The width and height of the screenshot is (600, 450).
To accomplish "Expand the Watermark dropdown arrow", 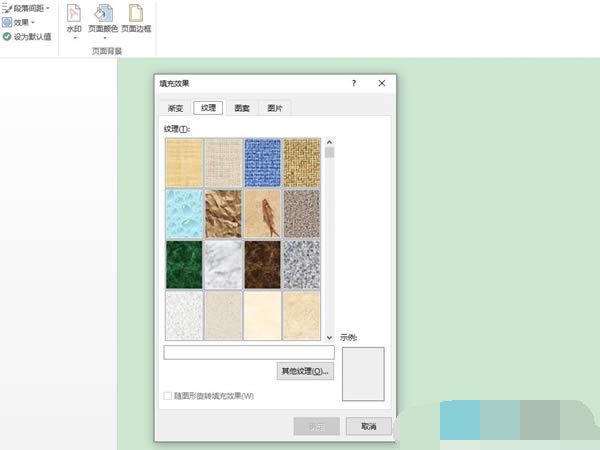I will [73, 39].
